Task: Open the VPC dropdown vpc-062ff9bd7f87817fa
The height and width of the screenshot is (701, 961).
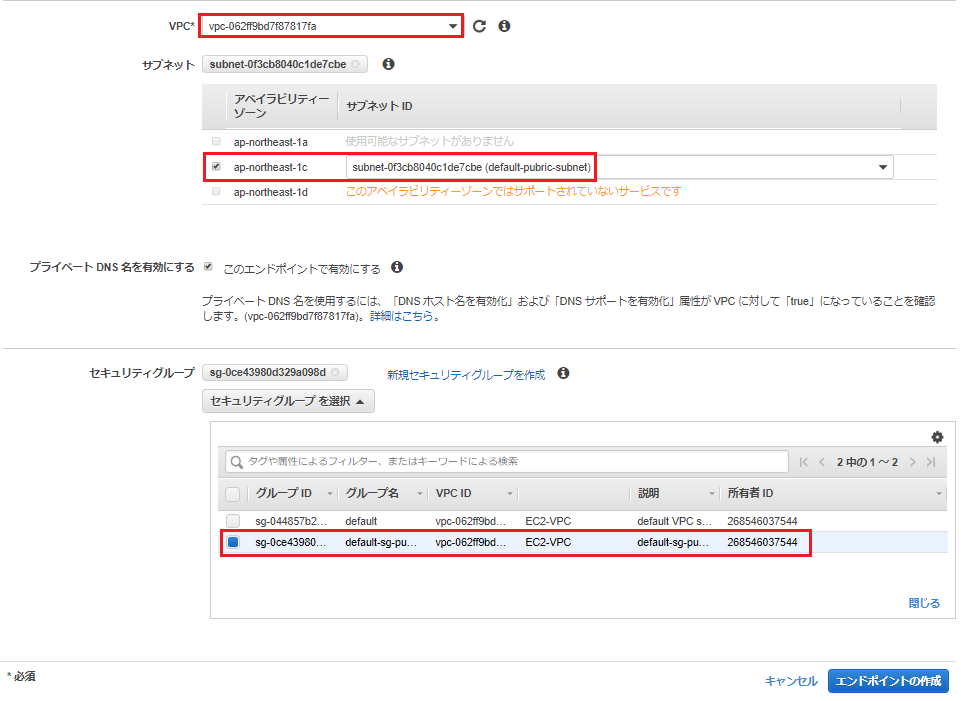Action: click(x=331, y=26)
